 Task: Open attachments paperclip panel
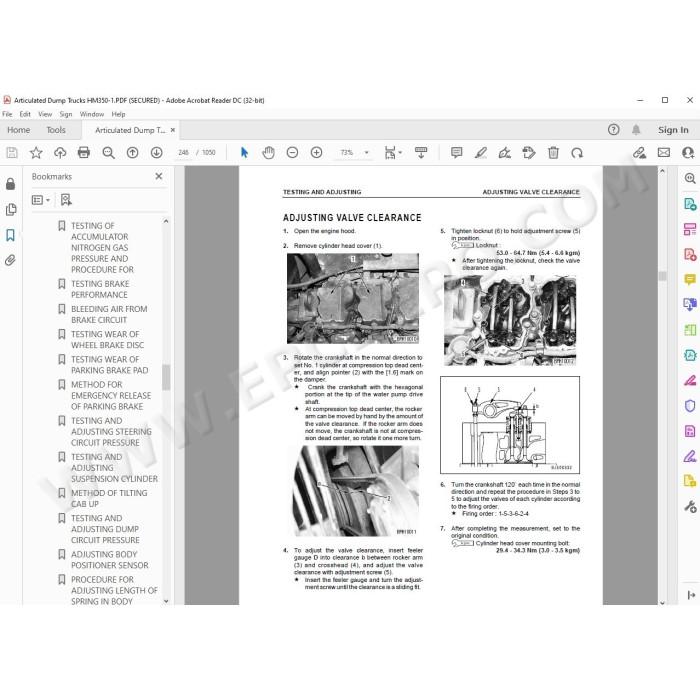(x=10, y=260)
